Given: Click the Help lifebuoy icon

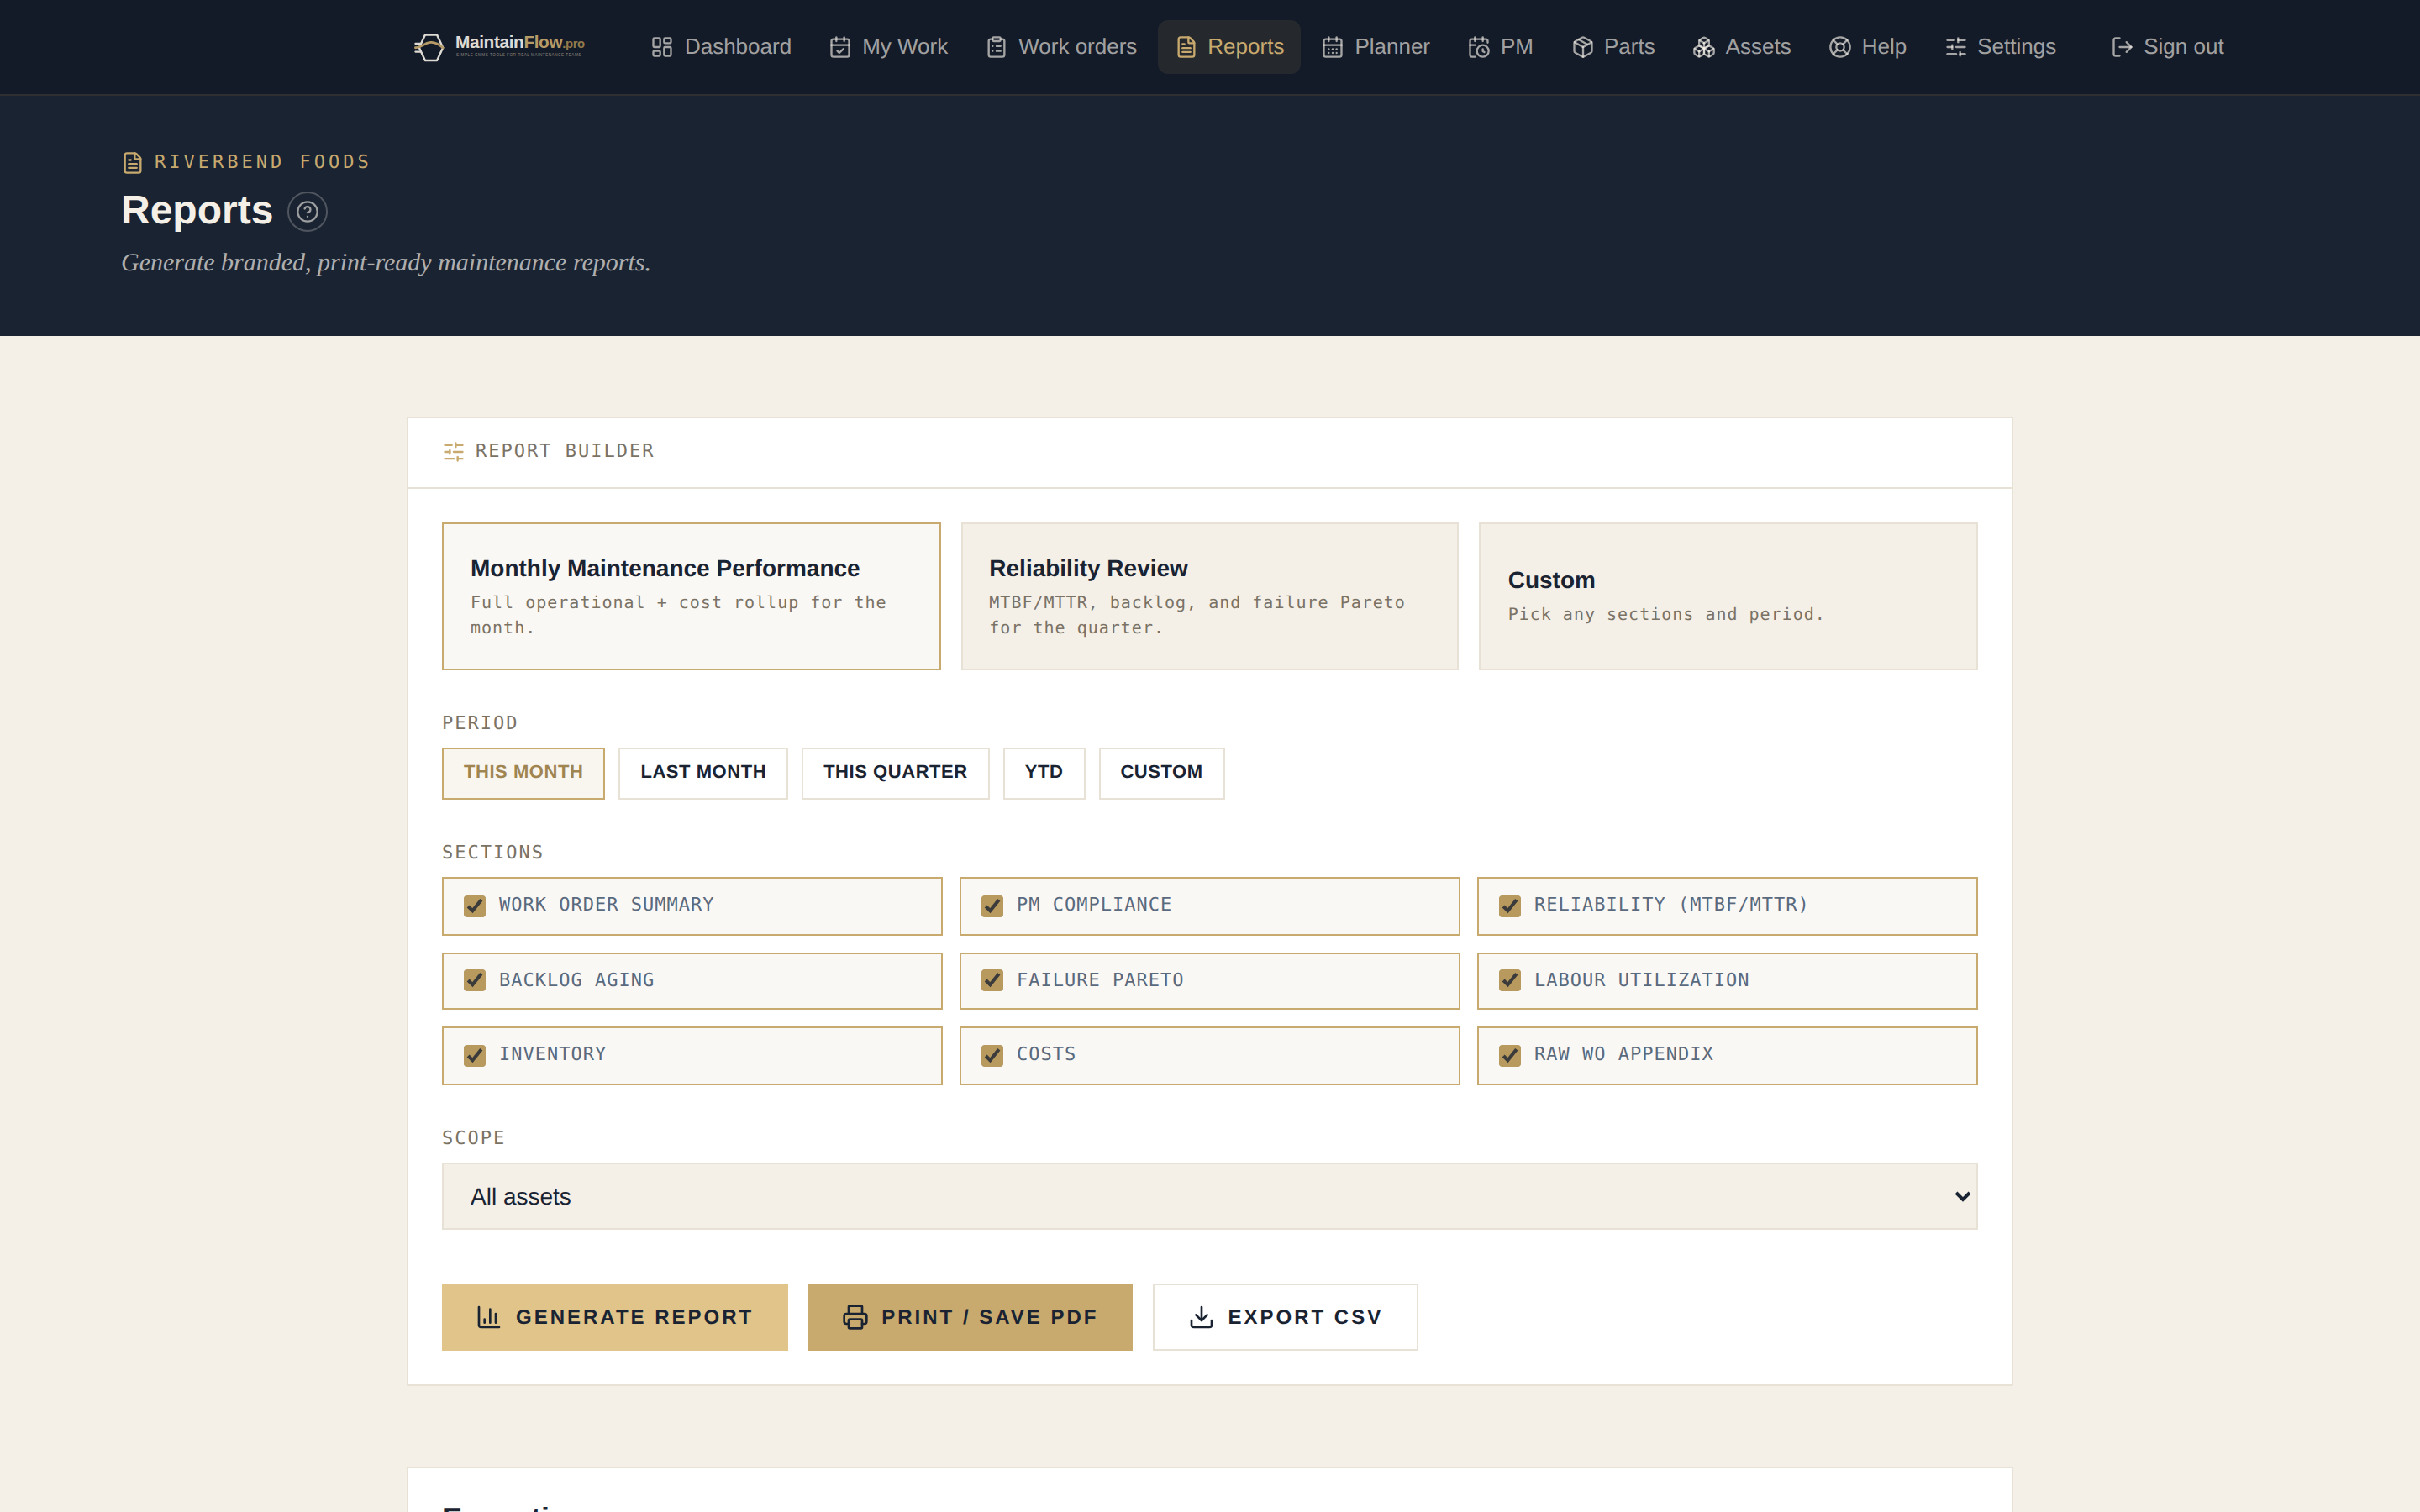Looking at the screenshot, I should pos(1839,47).
